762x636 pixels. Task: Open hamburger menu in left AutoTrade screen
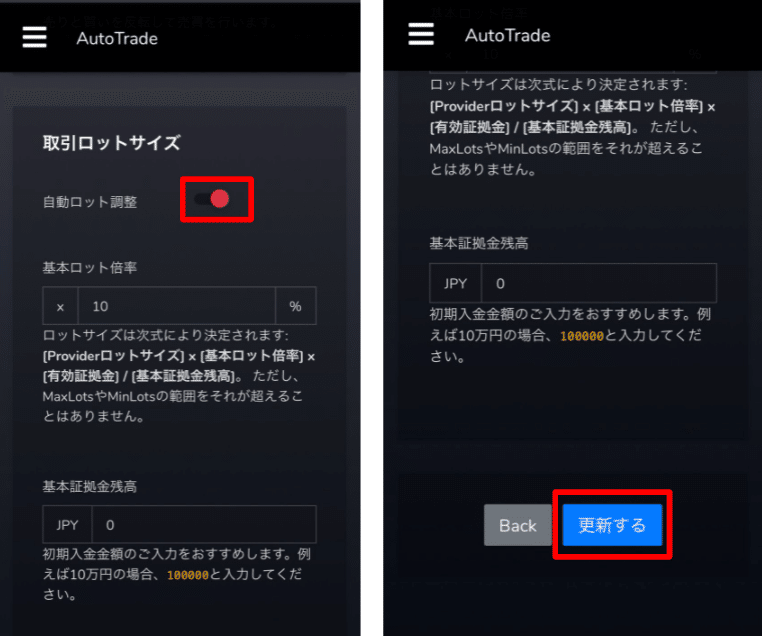(35, 37)
